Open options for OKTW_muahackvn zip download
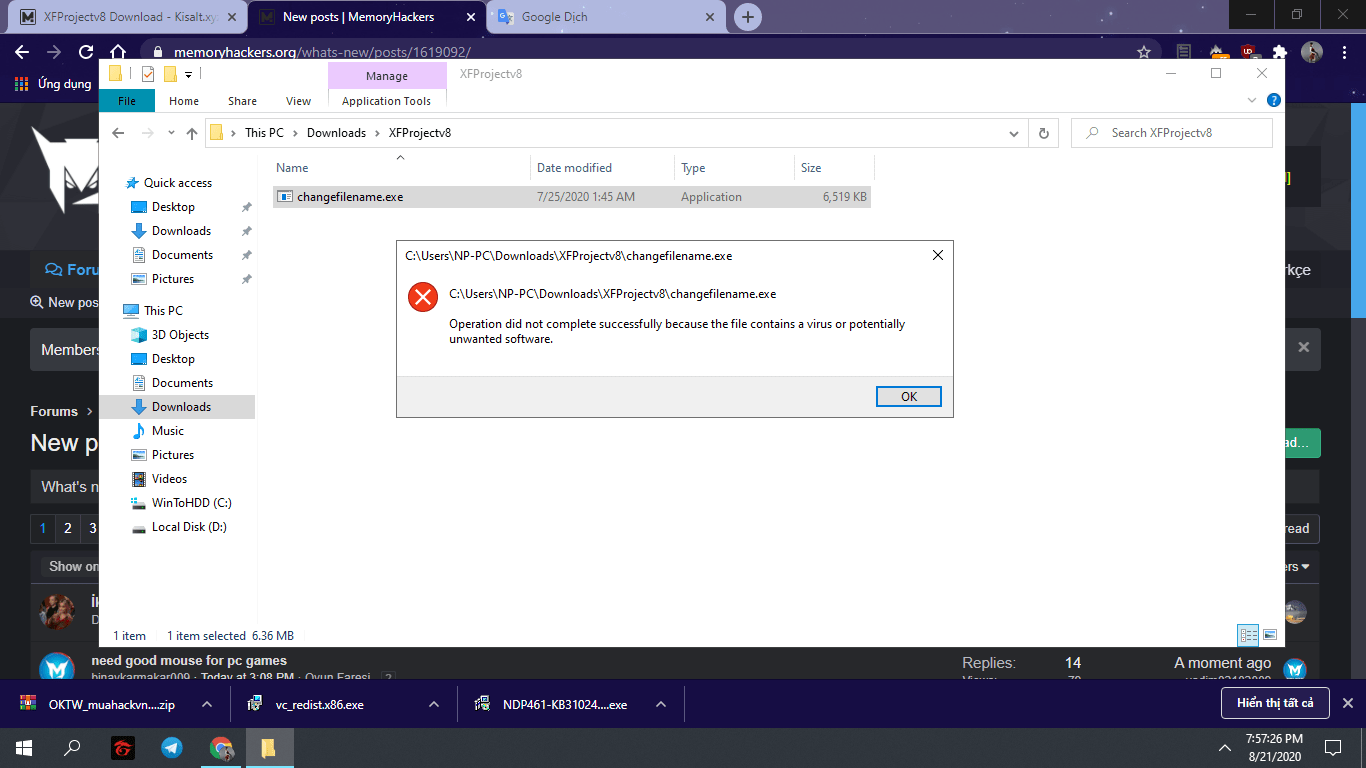 click(207, 704)
